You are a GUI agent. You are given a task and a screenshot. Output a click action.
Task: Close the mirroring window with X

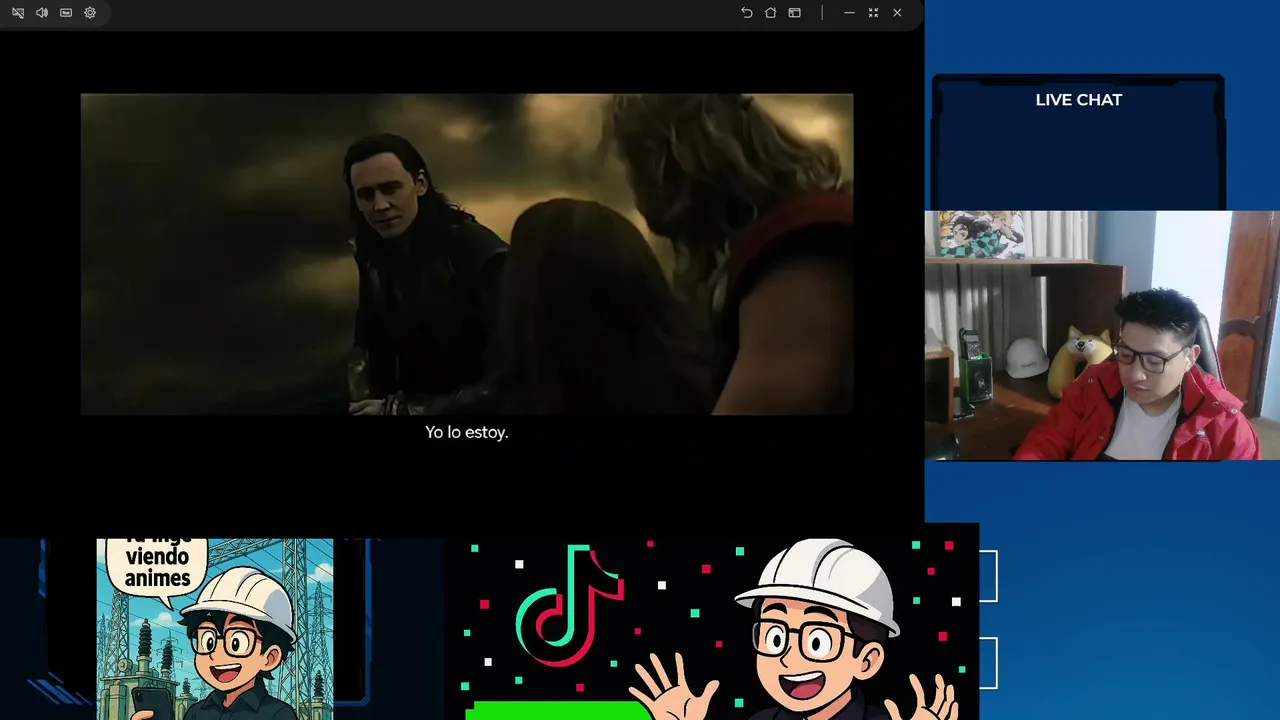click(897, 13)
